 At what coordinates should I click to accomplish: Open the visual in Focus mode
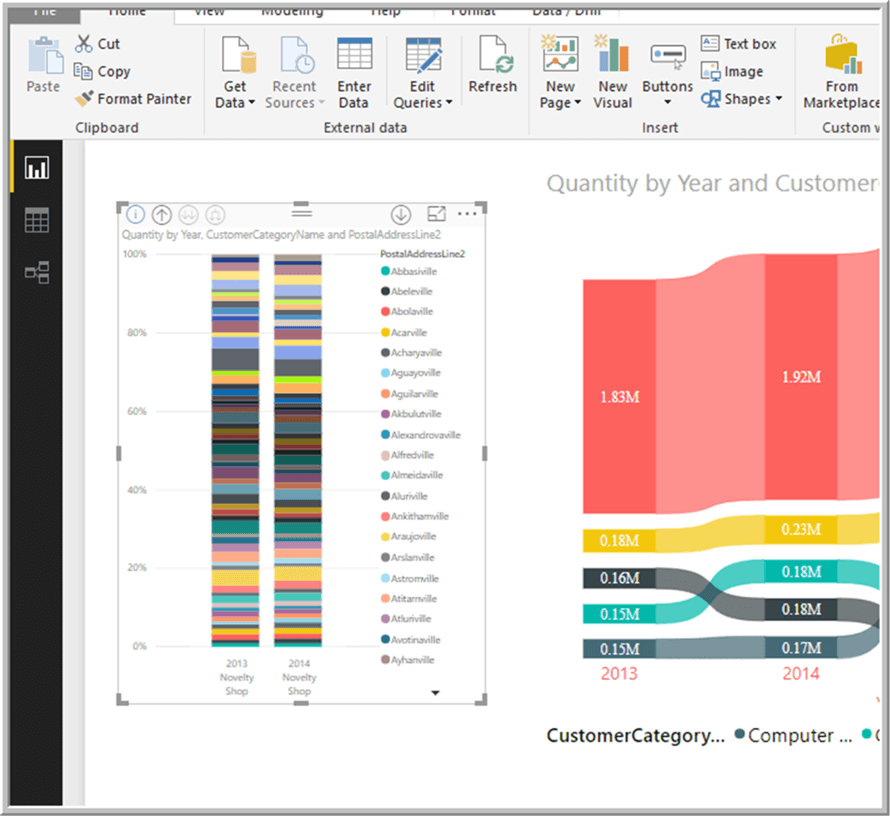click(x=436, y=214)
